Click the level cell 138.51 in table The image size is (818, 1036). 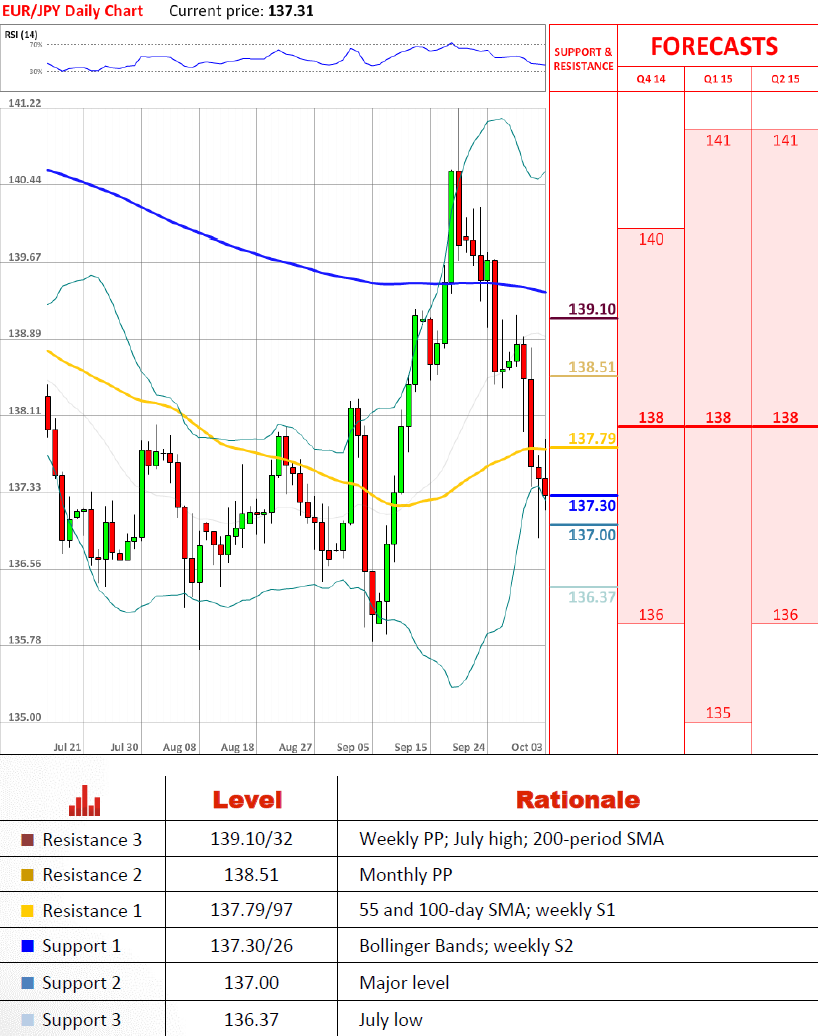[251, 875]
